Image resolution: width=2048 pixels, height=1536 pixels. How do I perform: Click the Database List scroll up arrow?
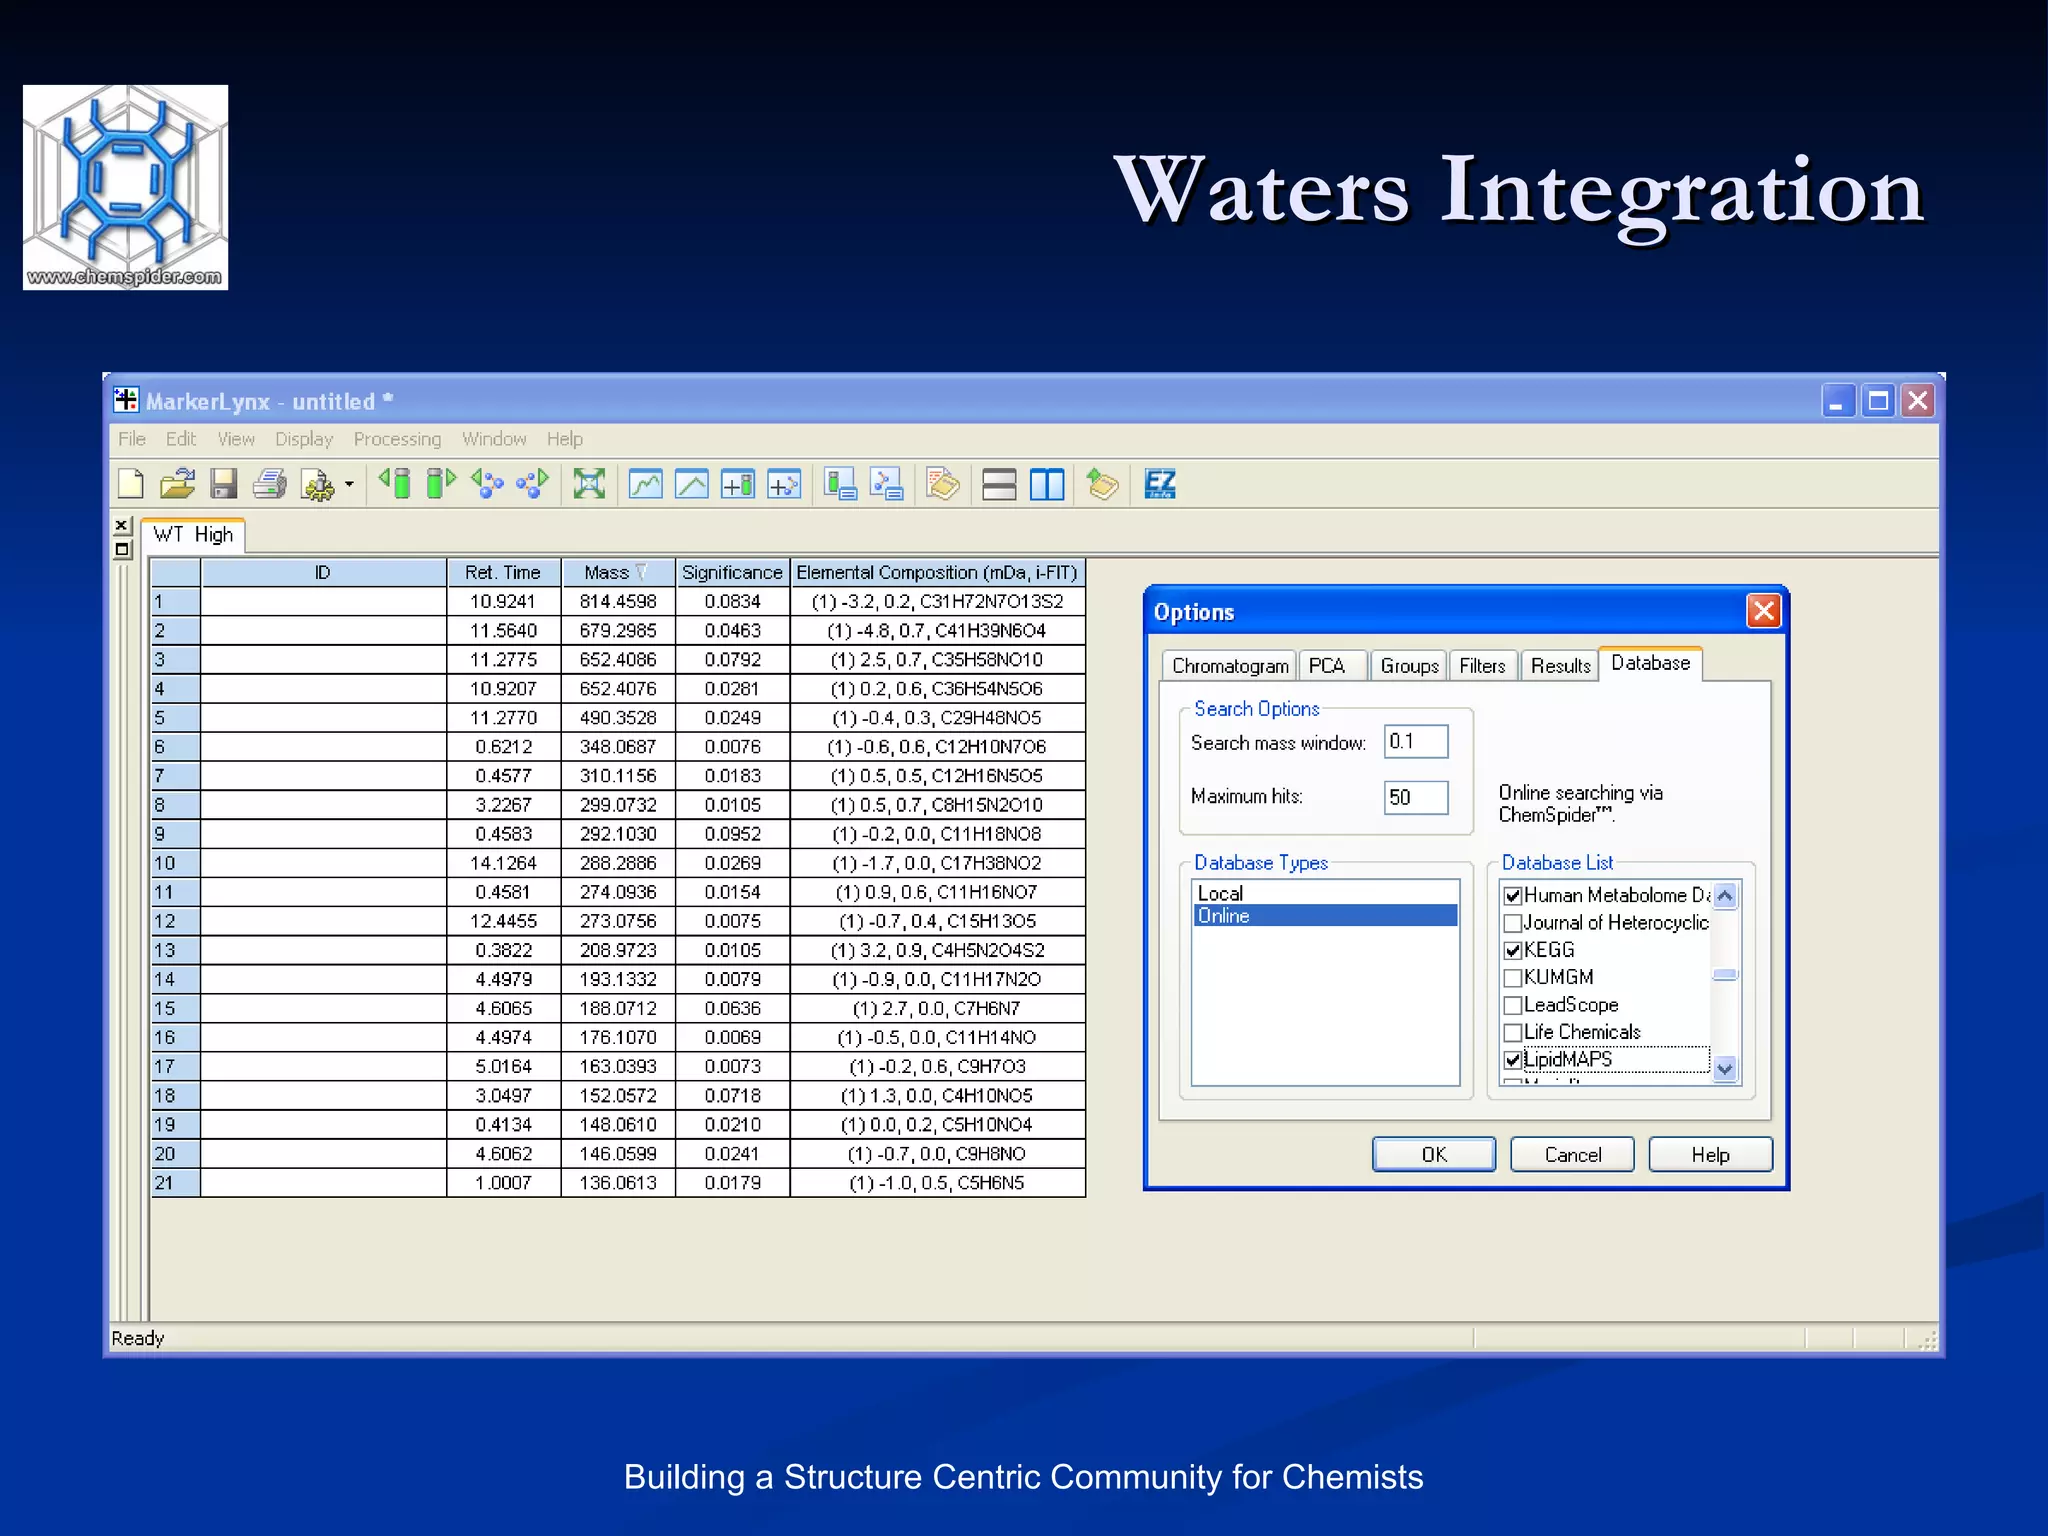click(1725, 896)
